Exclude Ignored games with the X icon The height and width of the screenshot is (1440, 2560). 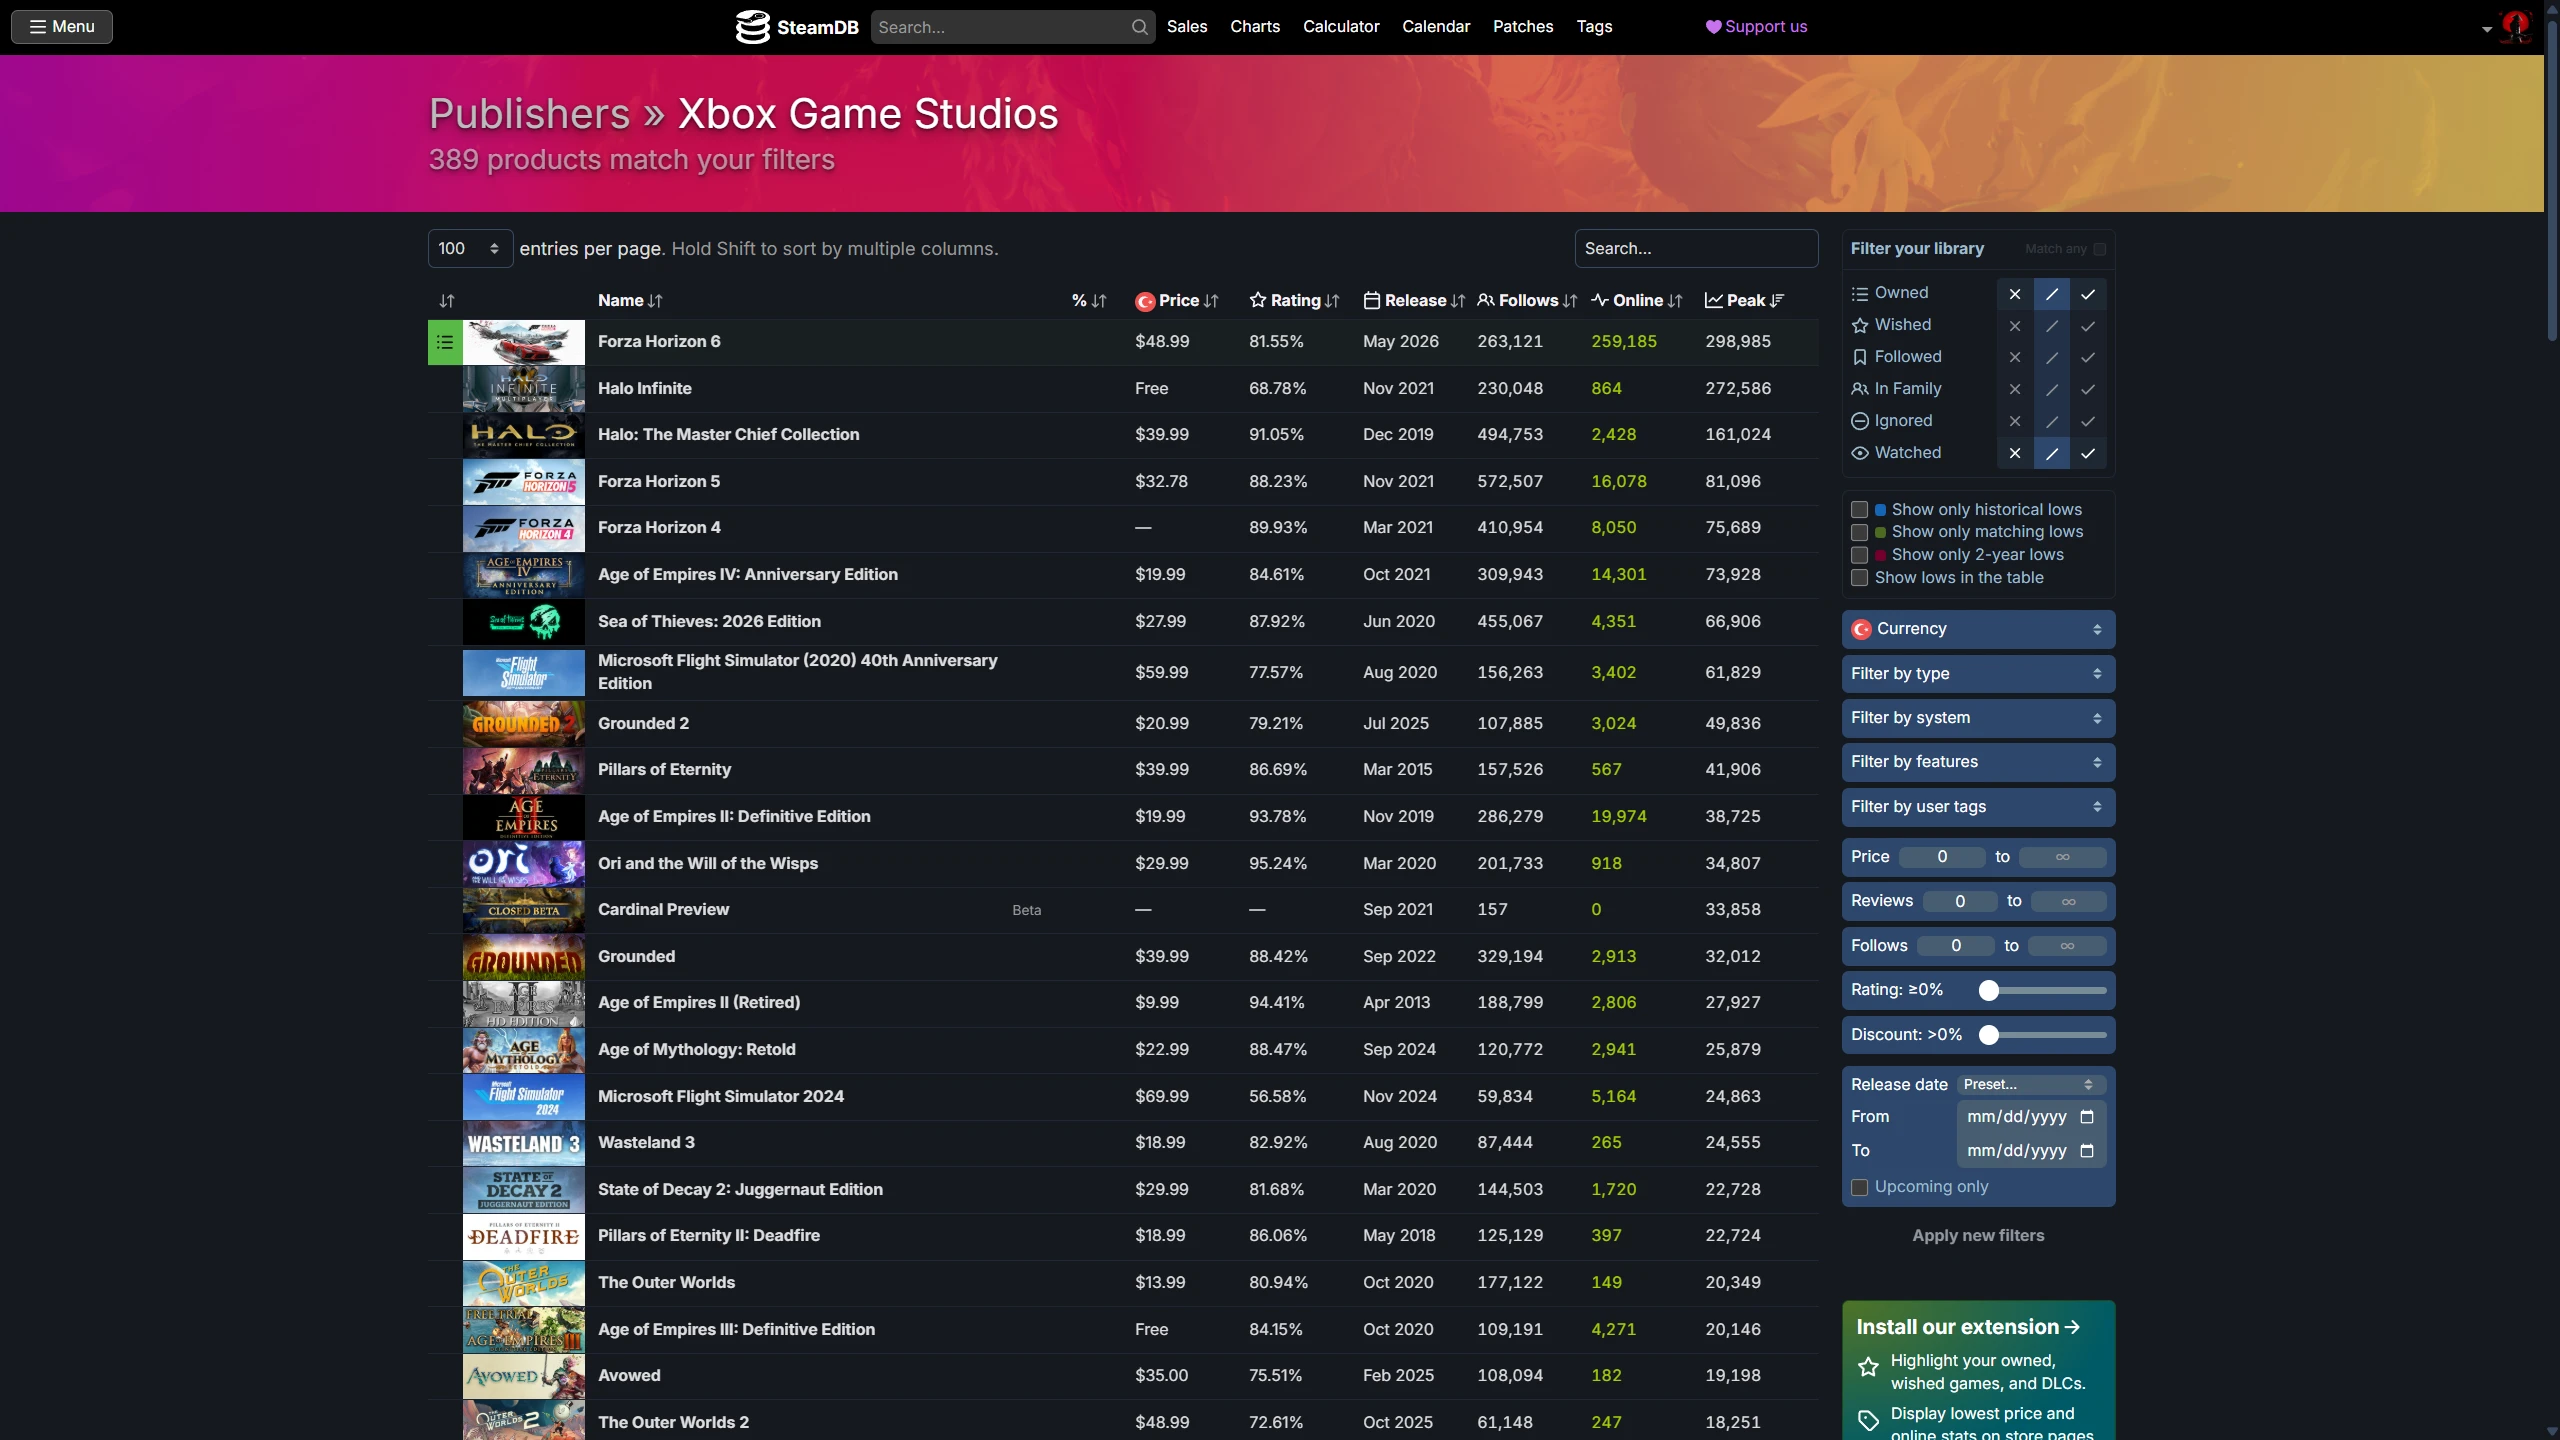2015,422
